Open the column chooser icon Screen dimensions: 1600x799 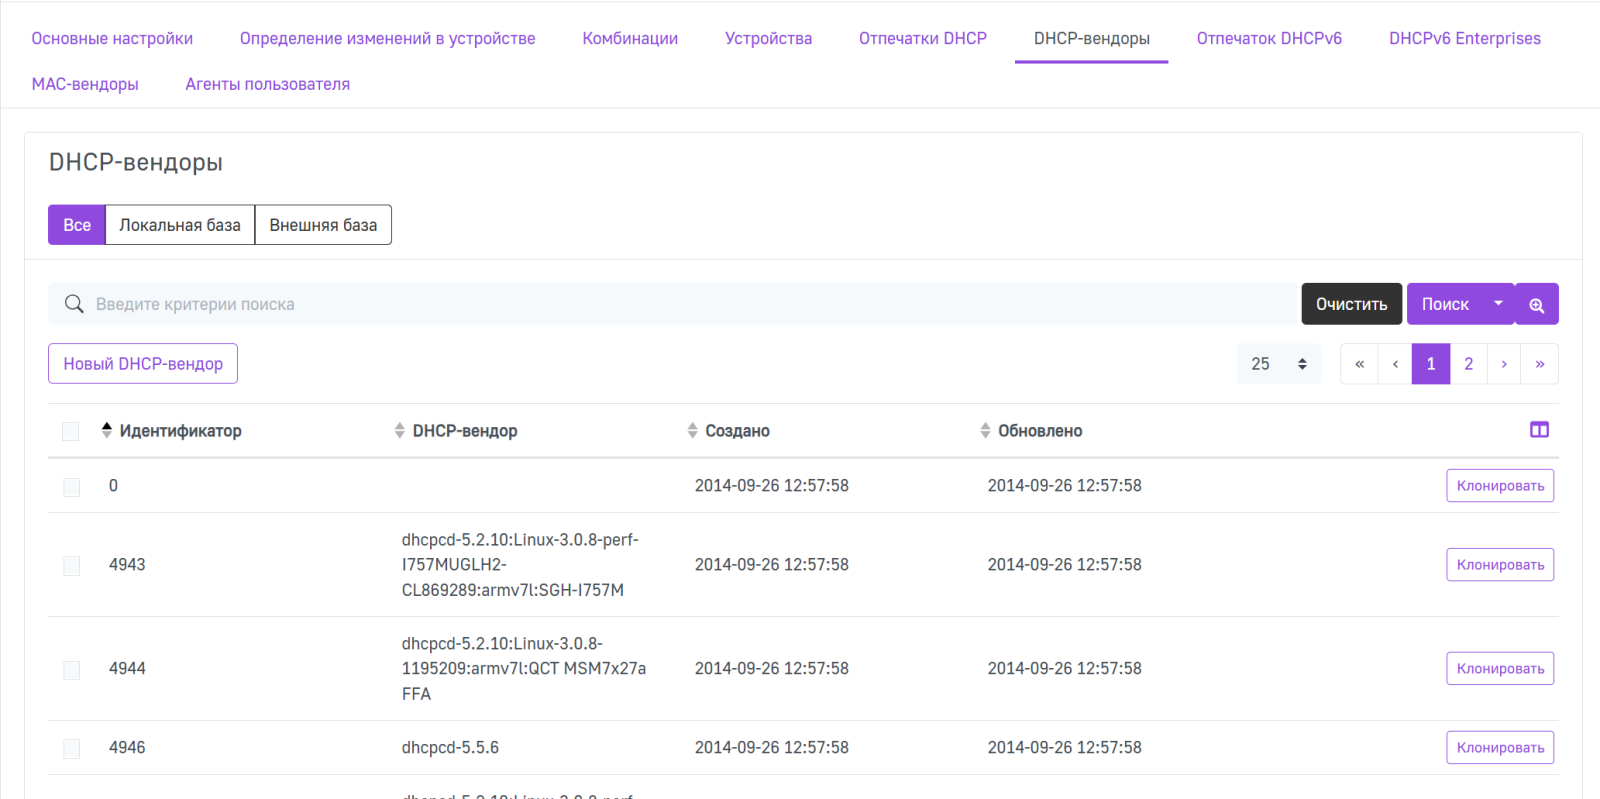tap(1539, 430)
